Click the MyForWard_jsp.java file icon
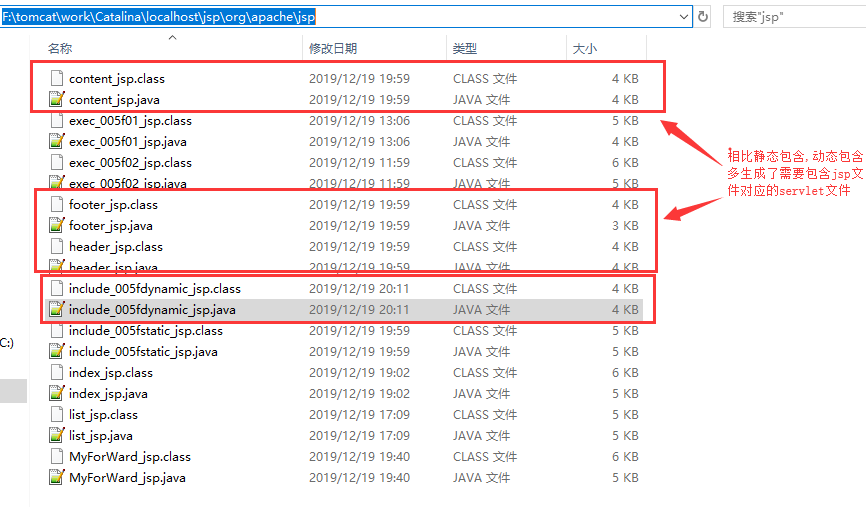Screen dimensions: 866x507 [56, 477]
